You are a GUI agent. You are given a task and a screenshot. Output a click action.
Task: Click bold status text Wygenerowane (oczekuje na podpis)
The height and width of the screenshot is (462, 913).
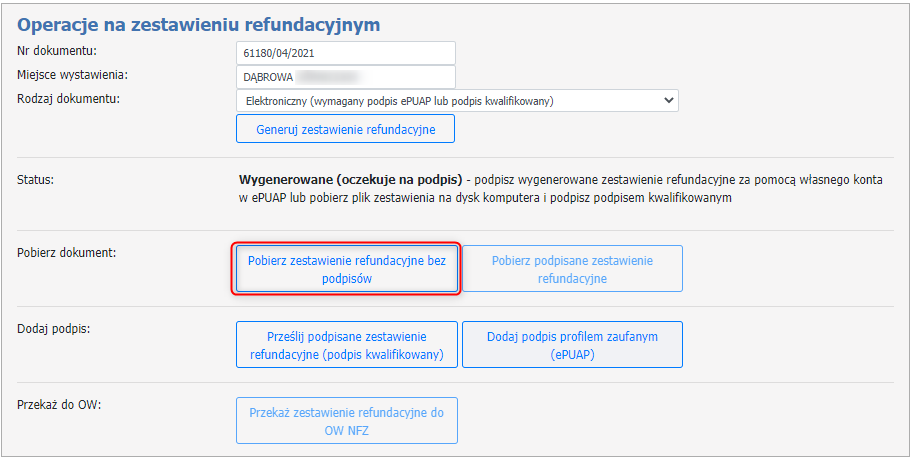(x=350, y=180)
